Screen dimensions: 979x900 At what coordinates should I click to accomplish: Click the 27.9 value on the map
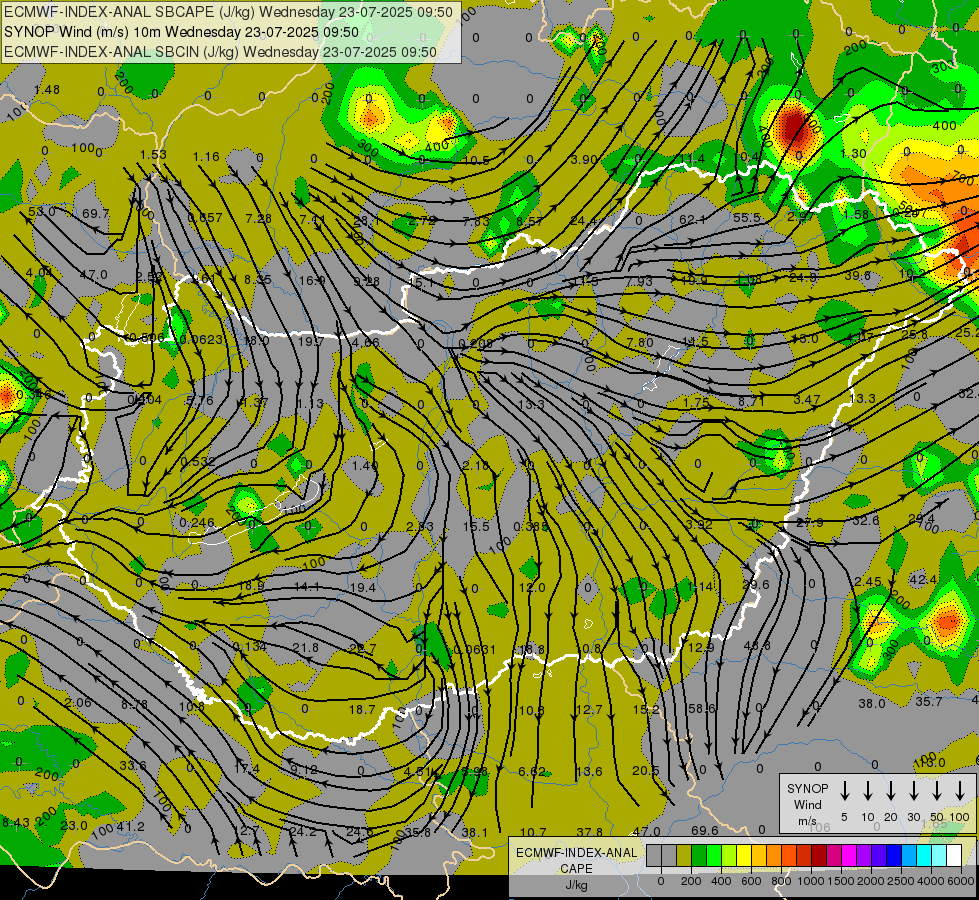click(810, 522)
